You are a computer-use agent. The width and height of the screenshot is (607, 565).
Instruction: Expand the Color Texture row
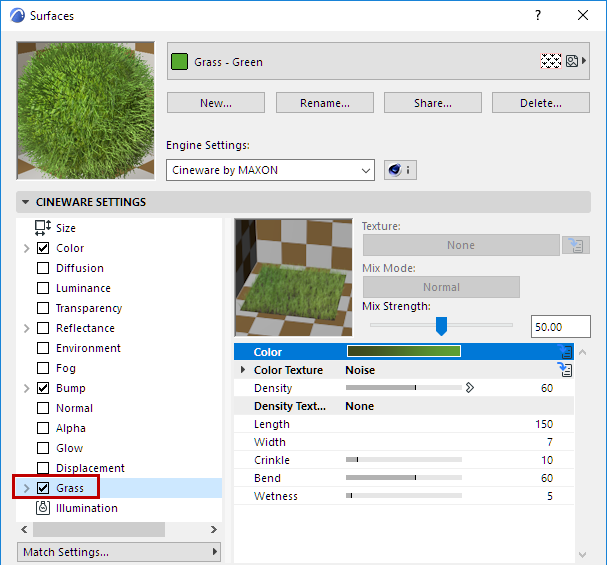[x=243, y=370]
